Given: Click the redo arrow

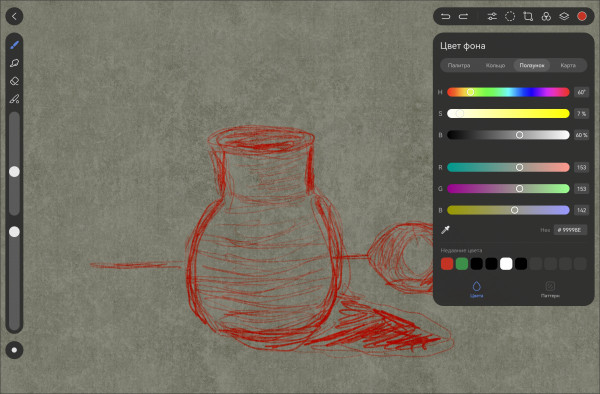Looking at the screenshot, I should click(463, 16).
